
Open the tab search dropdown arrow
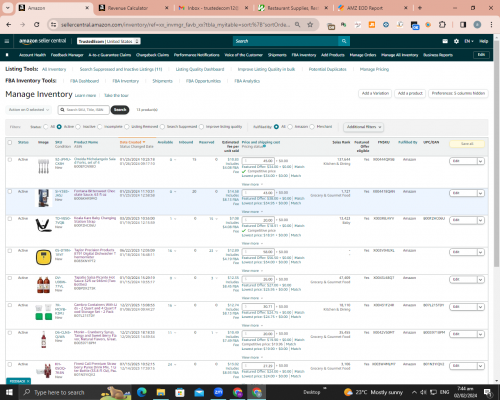coord(7,8)
